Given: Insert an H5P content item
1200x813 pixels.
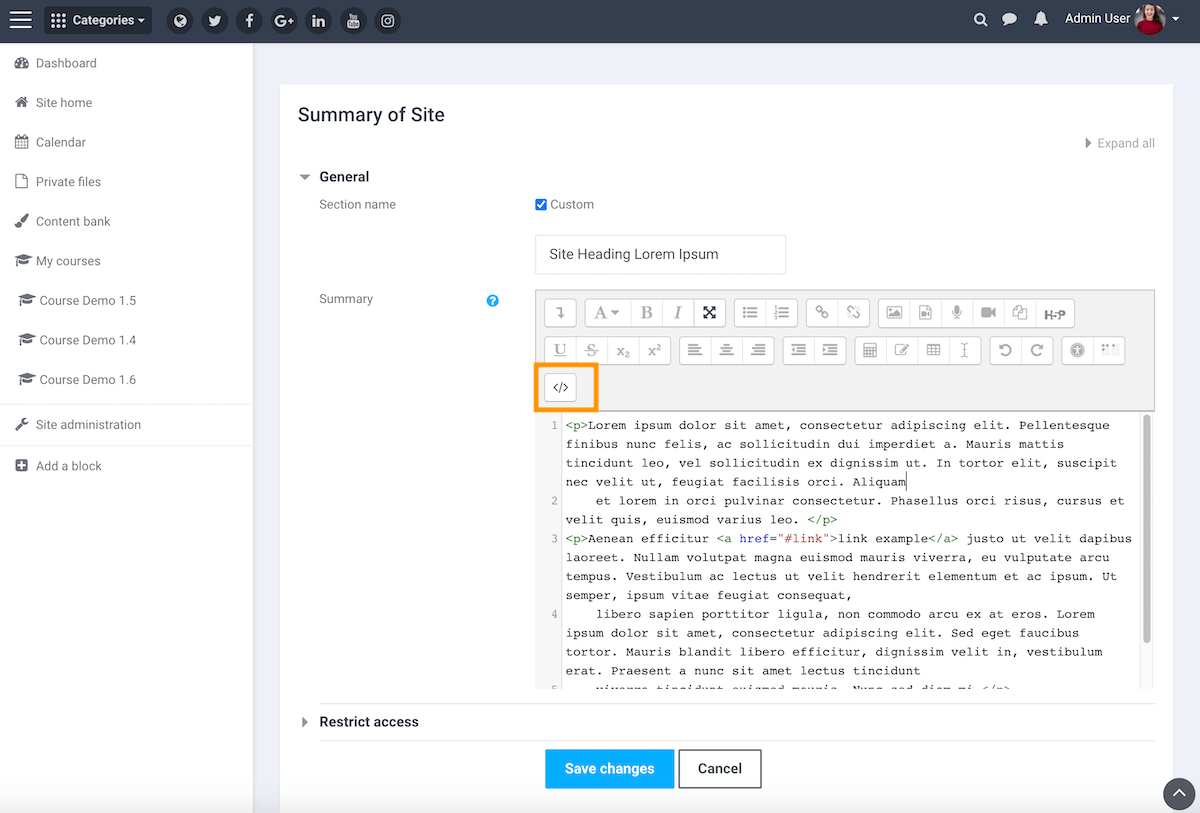Looking at the screenshot, I should coord(1055,313).
